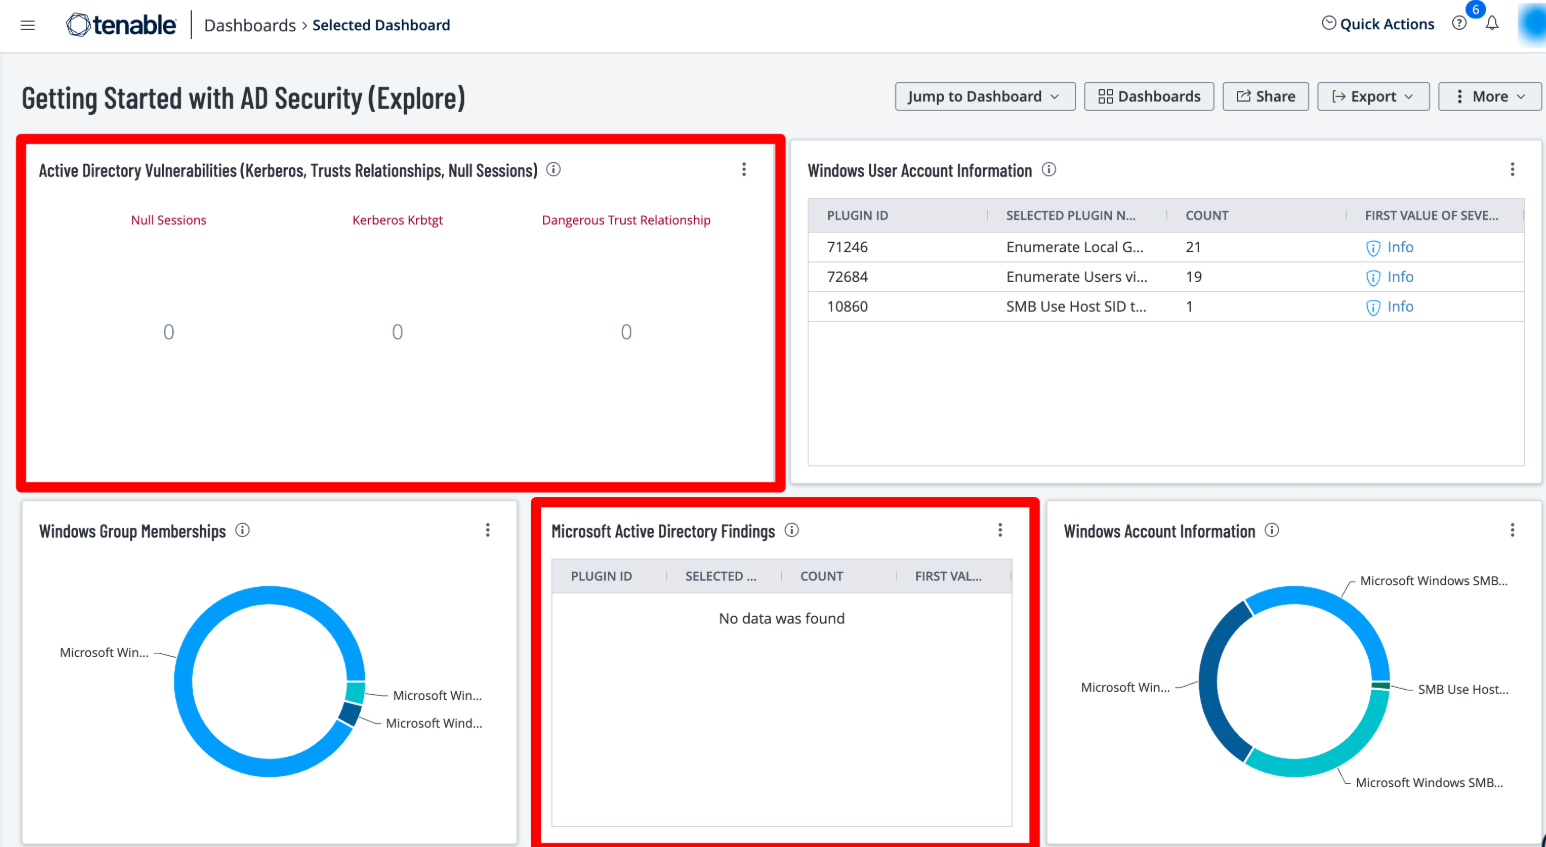Click info icon beside Windows Group Memberships

[x=242, y=531]
